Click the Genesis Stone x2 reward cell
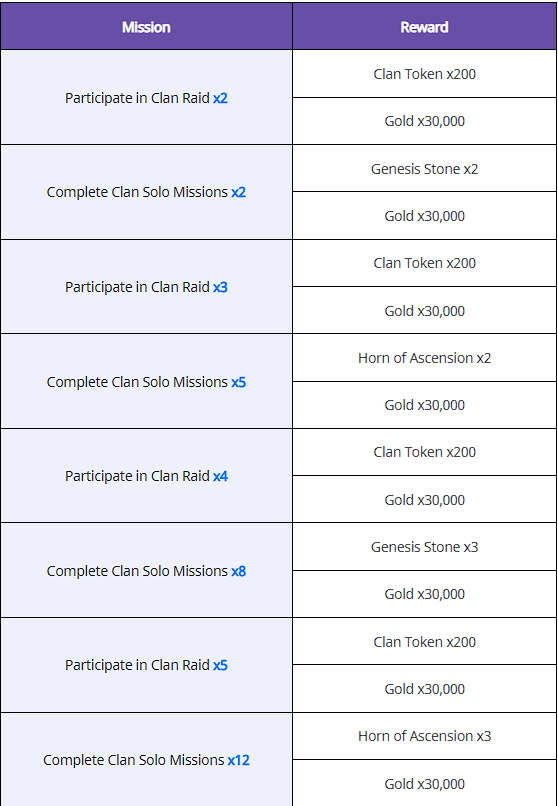The height and width of the screenshot is (806, 558). click(424, 169)
